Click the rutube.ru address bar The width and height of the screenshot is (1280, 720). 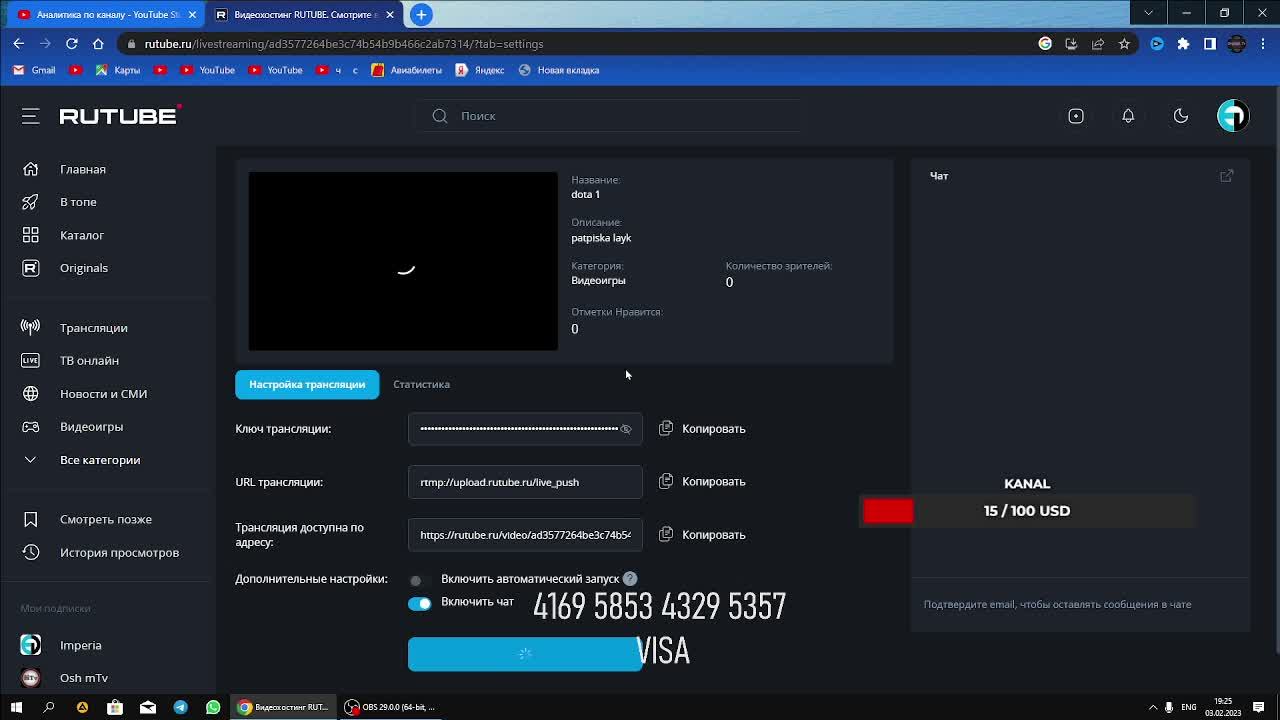tap(580, 44)
